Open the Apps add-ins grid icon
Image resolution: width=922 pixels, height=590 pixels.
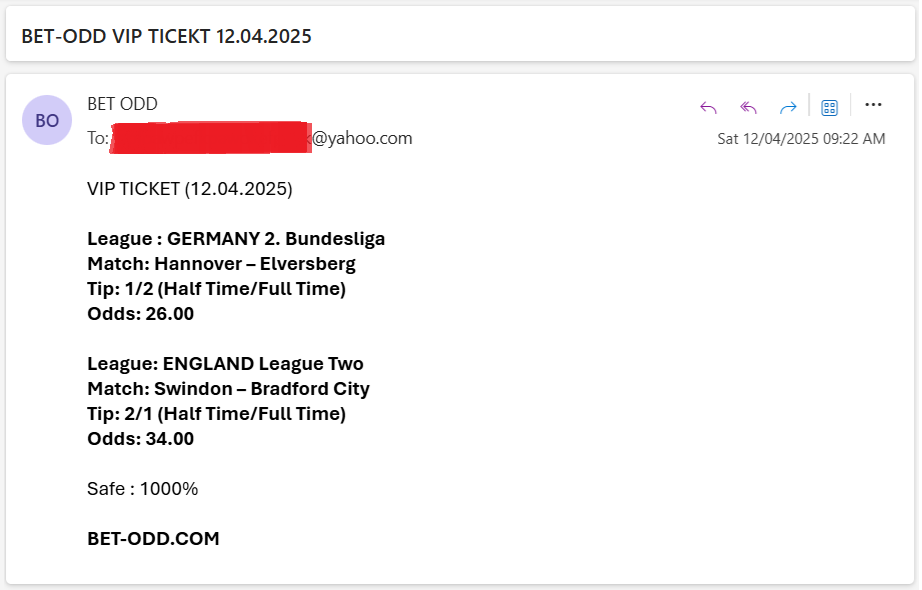(x=830, y=108)
